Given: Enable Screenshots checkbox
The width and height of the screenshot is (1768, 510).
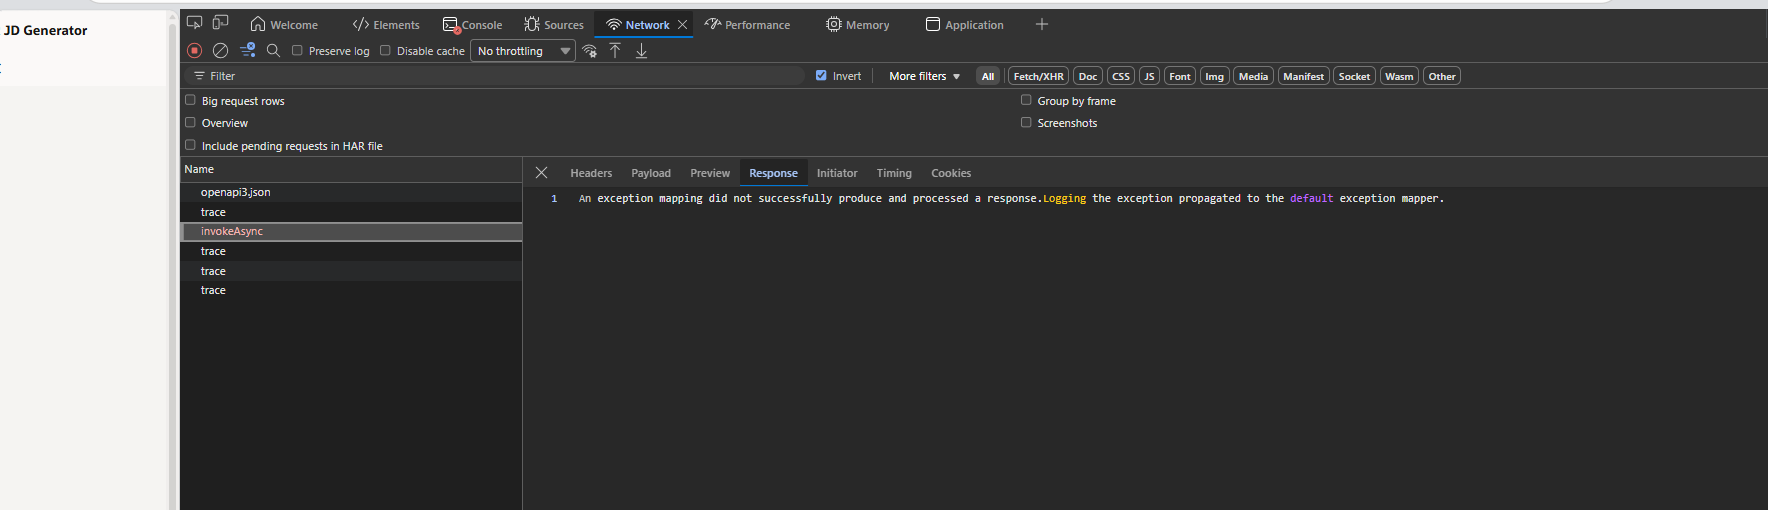Looking at the screenshot, I should [1026, 122].
